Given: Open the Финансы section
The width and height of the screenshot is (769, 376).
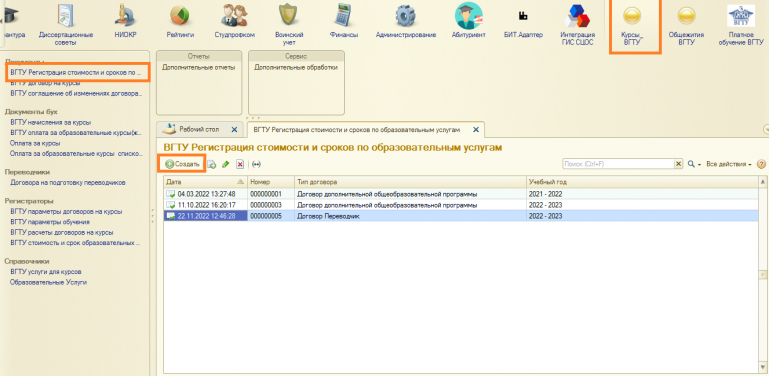Looking at the screenshot, I should tap(343, 21).
